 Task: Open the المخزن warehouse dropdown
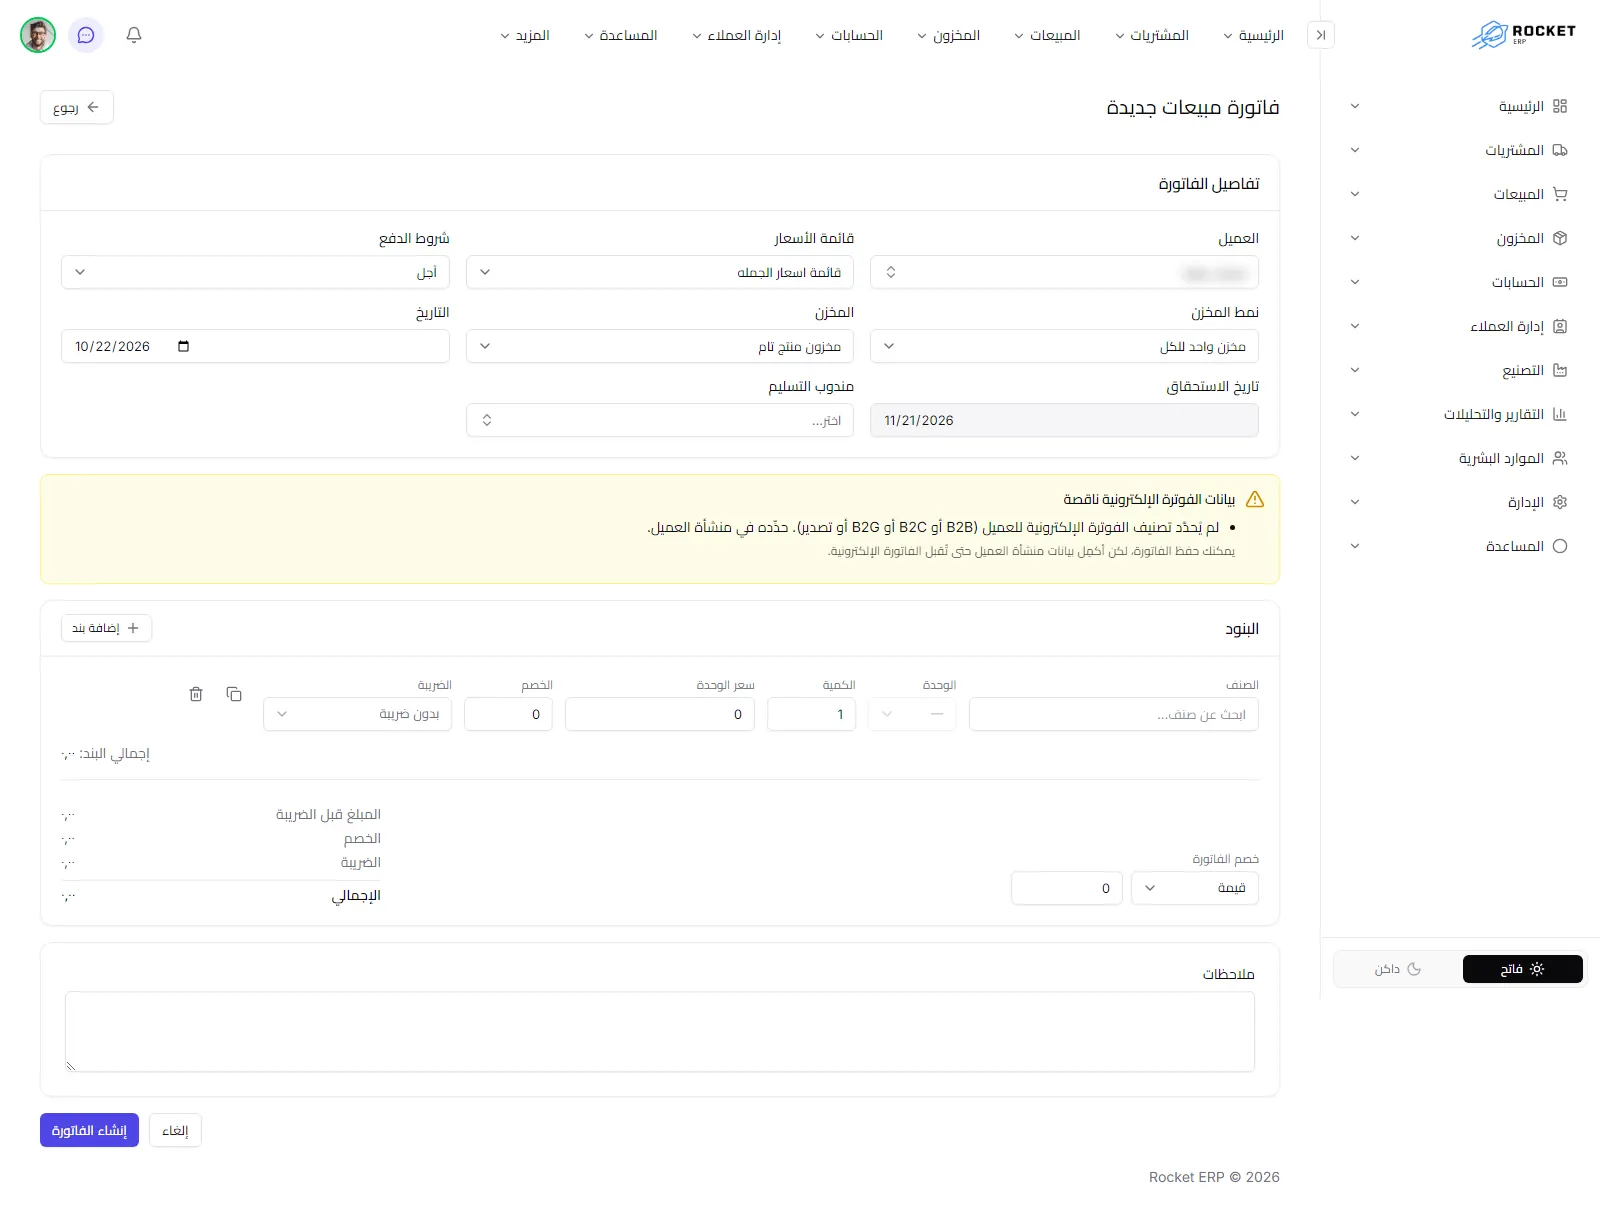click(660, 346)
